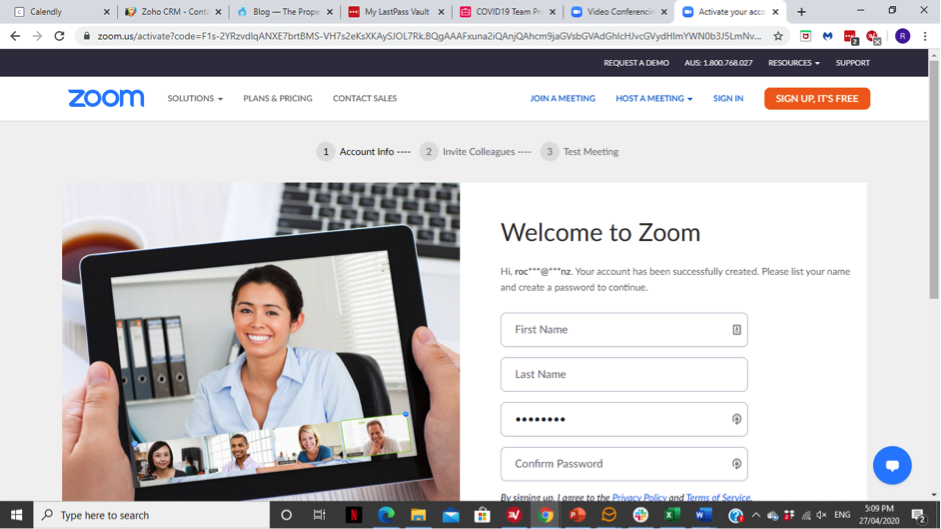The width and height of the screenshot is (941, 529).
Task: Open Microsoft Edge from the taskbar
Action: point(386,515)
